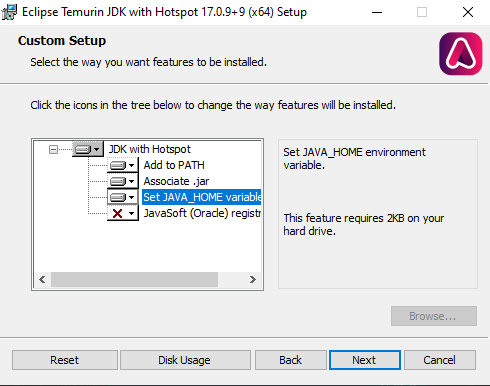Go Back to the previous step
The height and width of the screenshot is (386, 490).
[291, 360]
